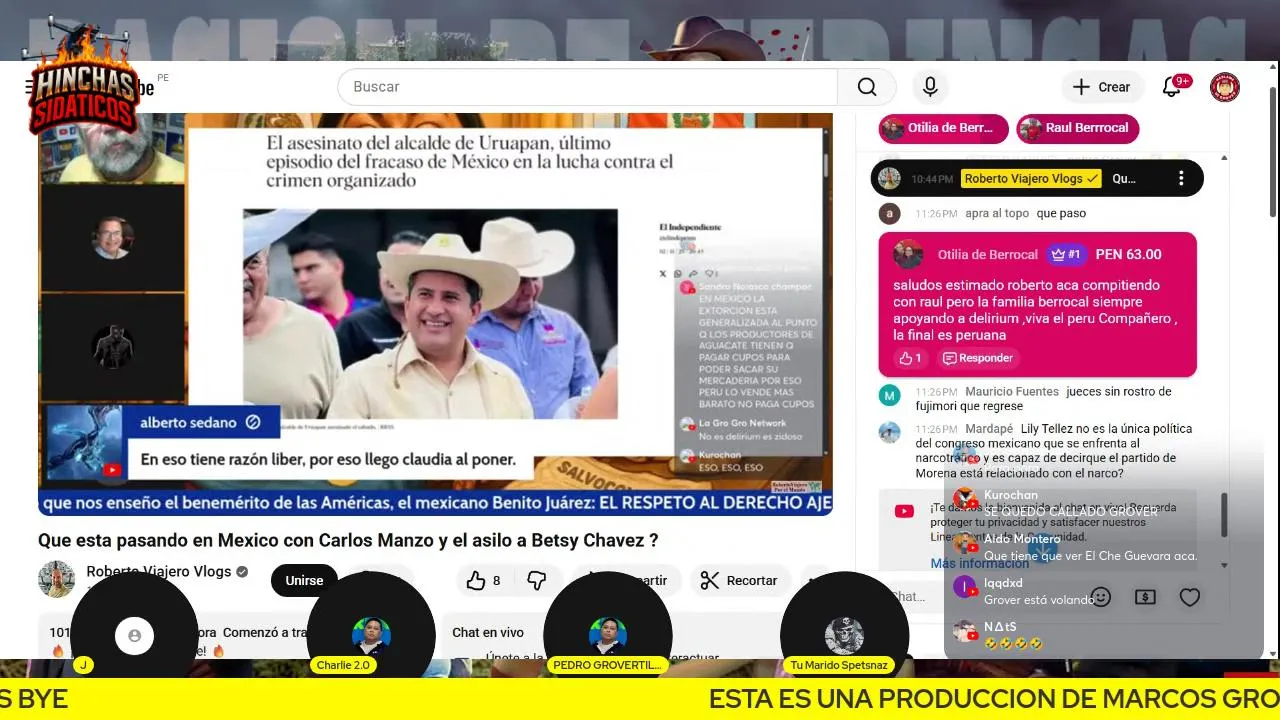Click the alberto sedano name label
This screenshot has height=720, width=1280.
pos(188,422)
